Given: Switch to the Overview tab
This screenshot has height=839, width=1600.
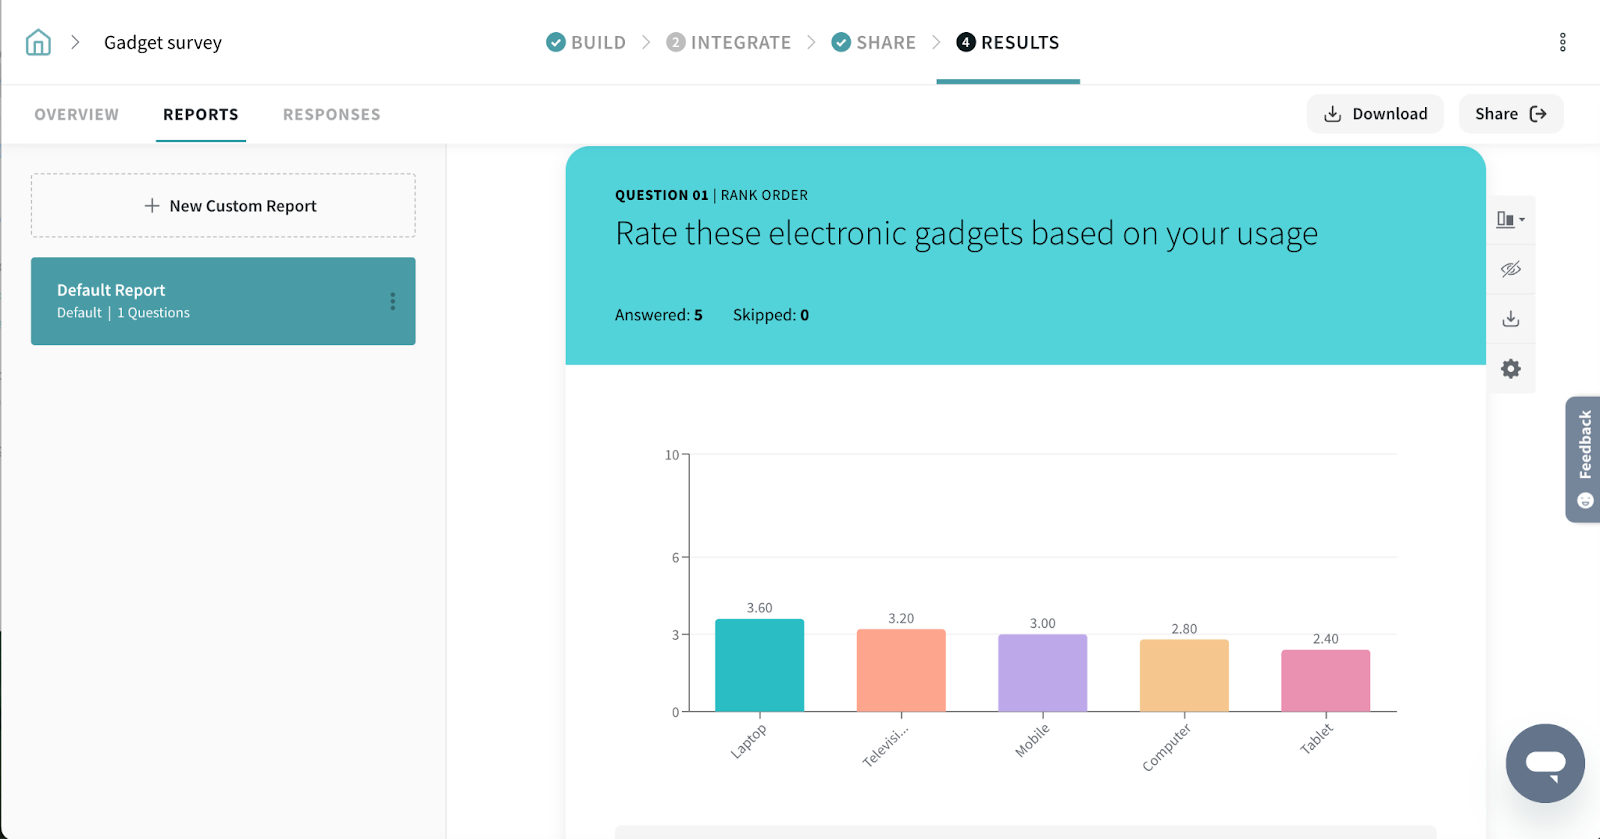Looking at the screenshot, I should tap(76, 115).
